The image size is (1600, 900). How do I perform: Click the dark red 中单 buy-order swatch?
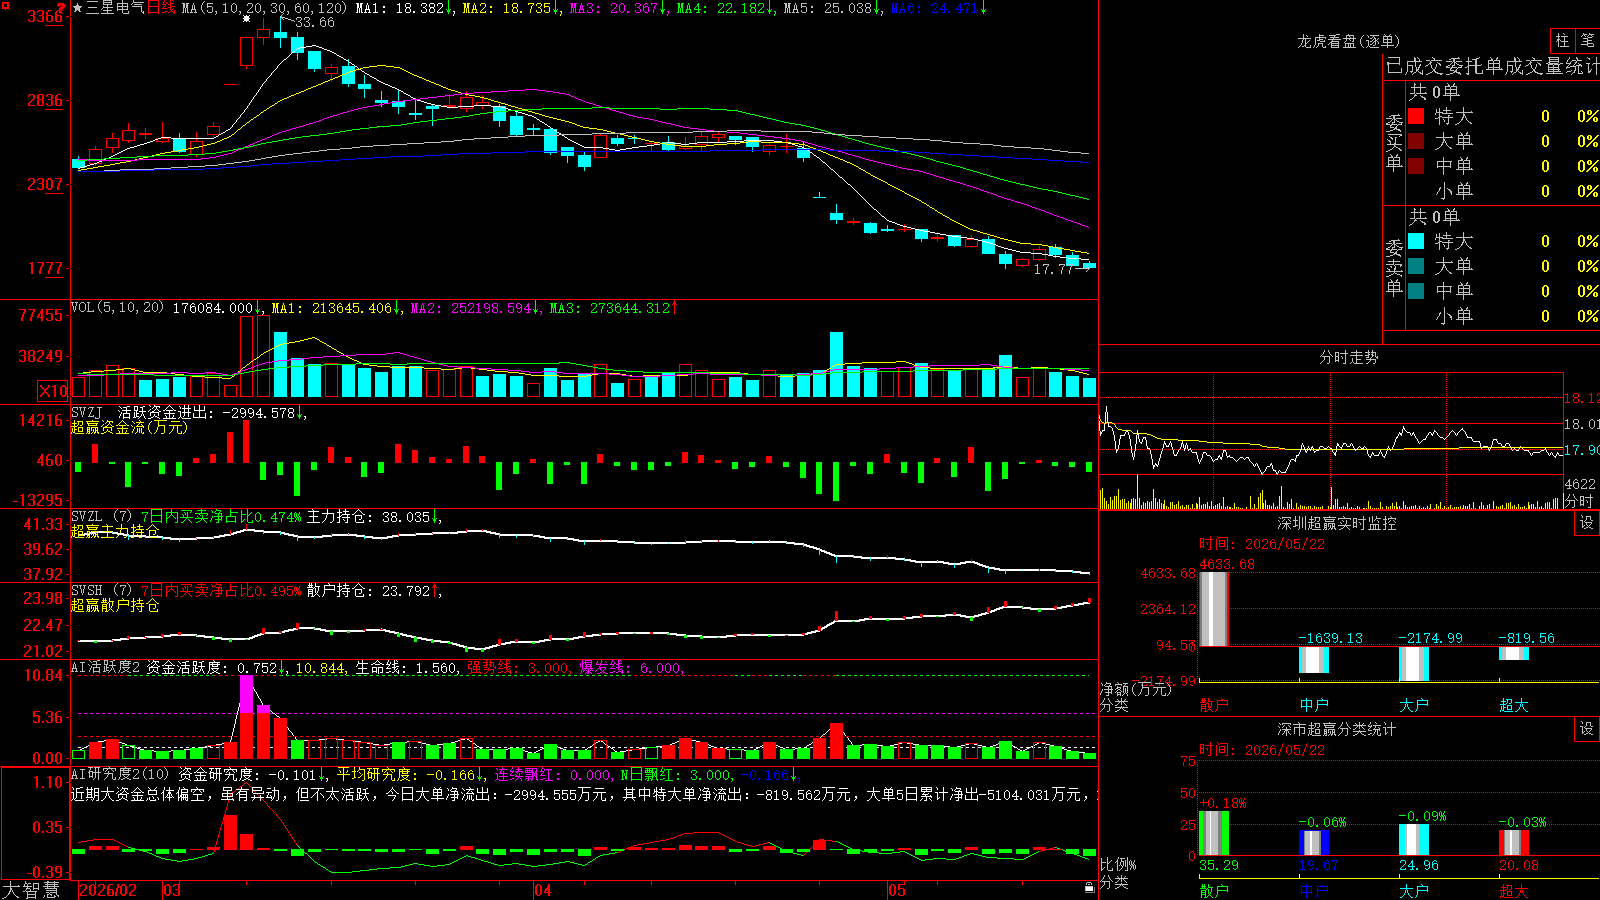1416,165
